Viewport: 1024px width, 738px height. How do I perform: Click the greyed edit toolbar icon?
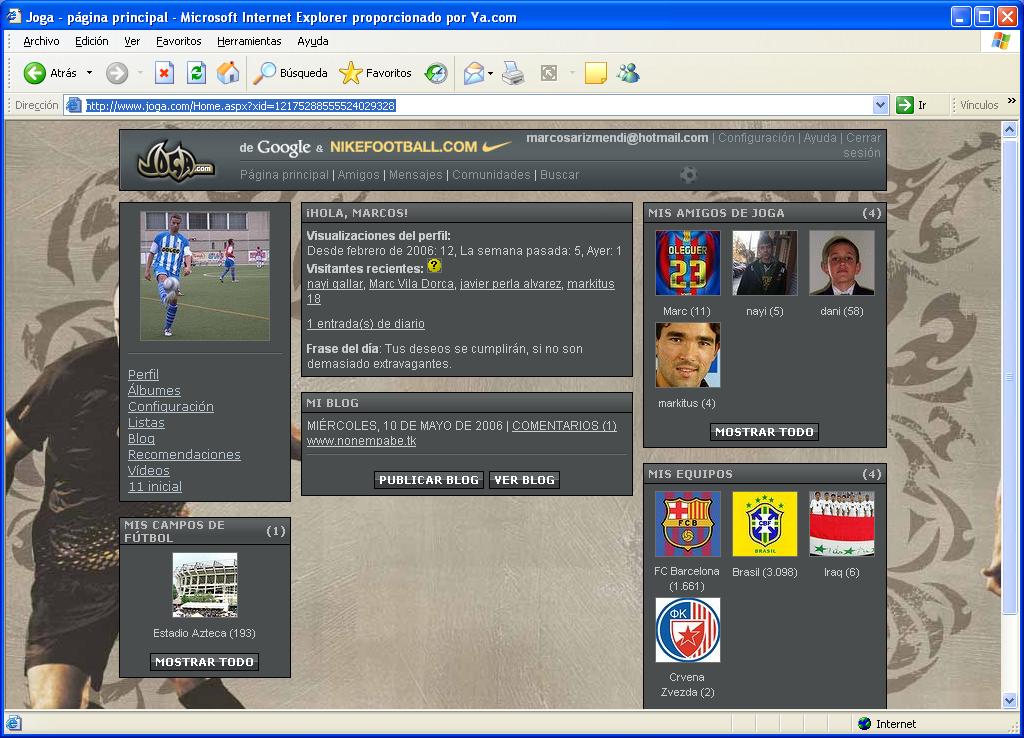(x=549, y=73)
